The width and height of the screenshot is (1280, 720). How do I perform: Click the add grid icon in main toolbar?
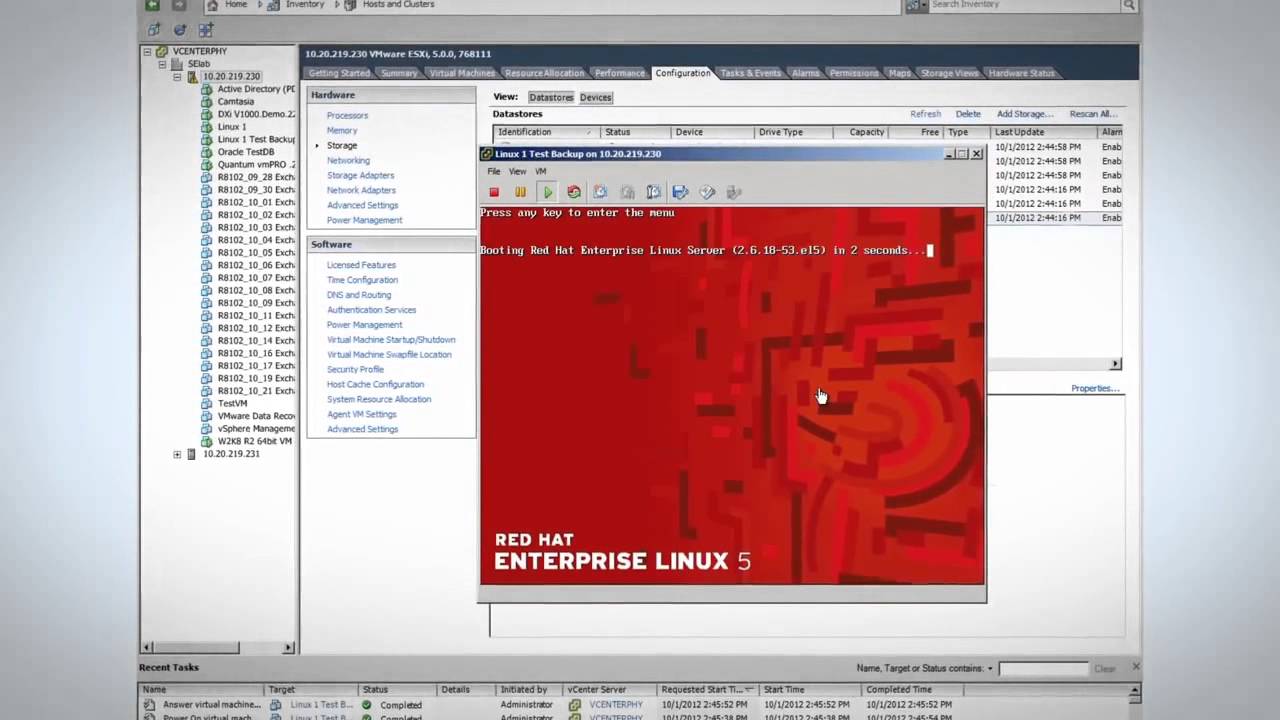tap(206, 30)
